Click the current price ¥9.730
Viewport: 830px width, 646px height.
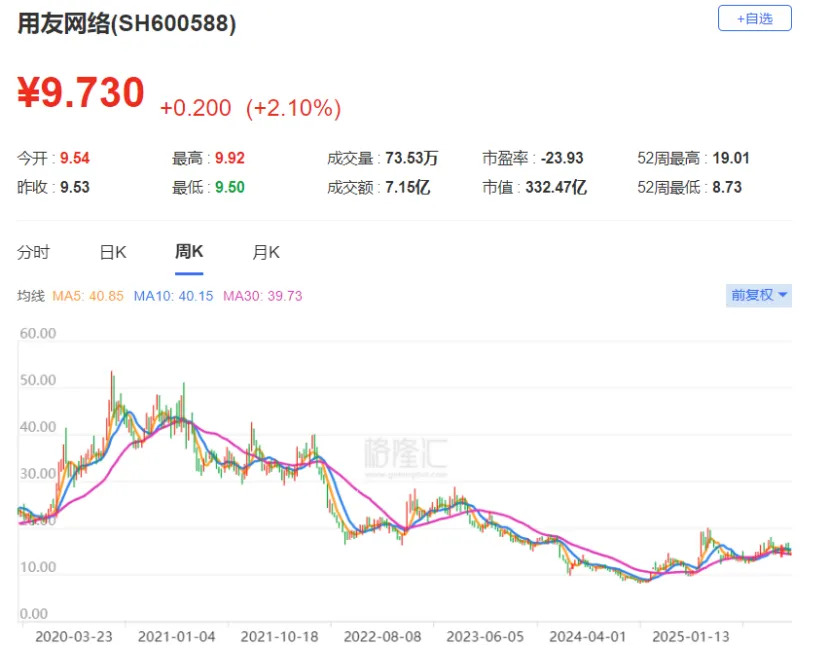click(81, 92)
